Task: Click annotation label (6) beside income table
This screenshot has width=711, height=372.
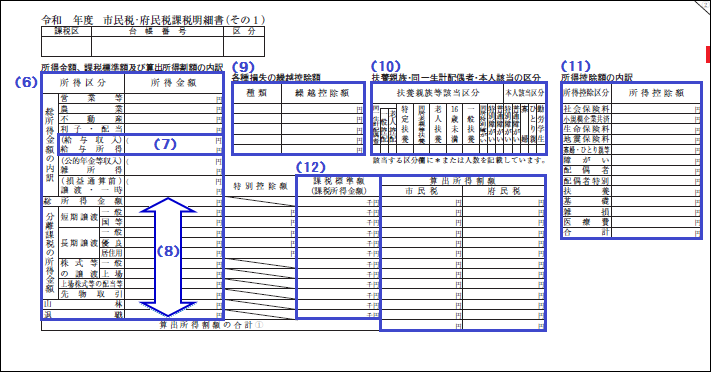Action: point(25,82)
